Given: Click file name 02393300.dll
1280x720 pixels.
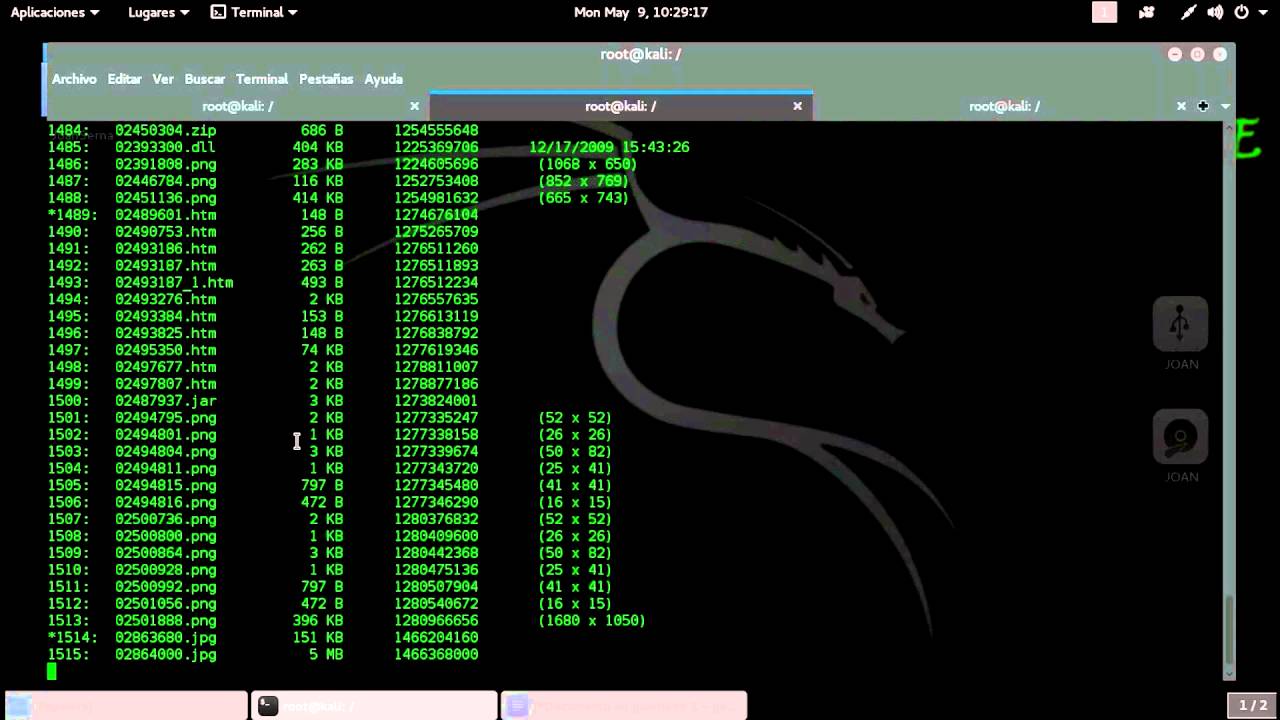Looking at the screenshot, I should click(x=165, y=147).
